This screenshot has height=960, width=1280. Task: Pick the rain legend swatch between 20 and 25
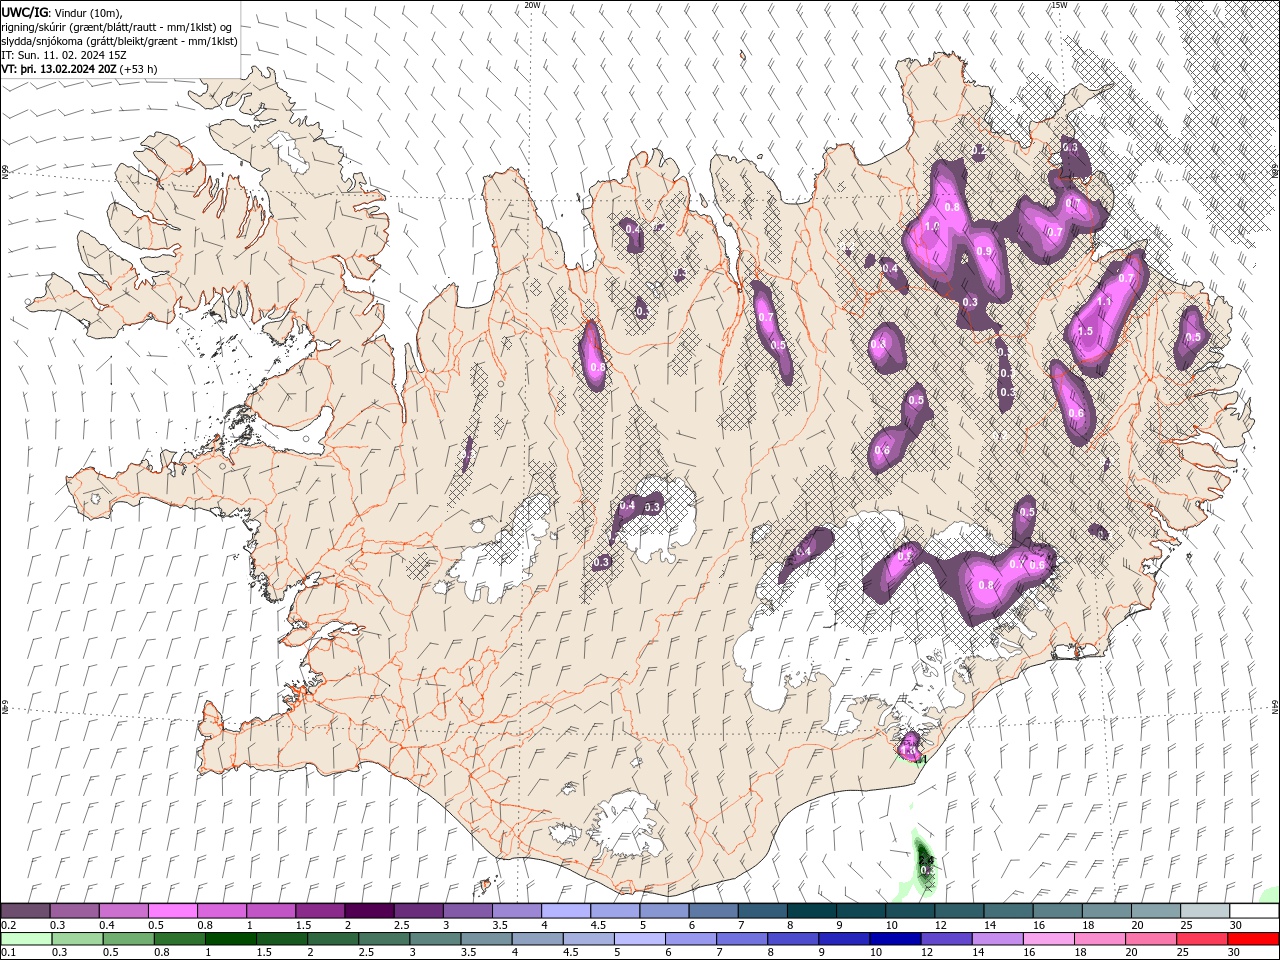click(1150, 939)
